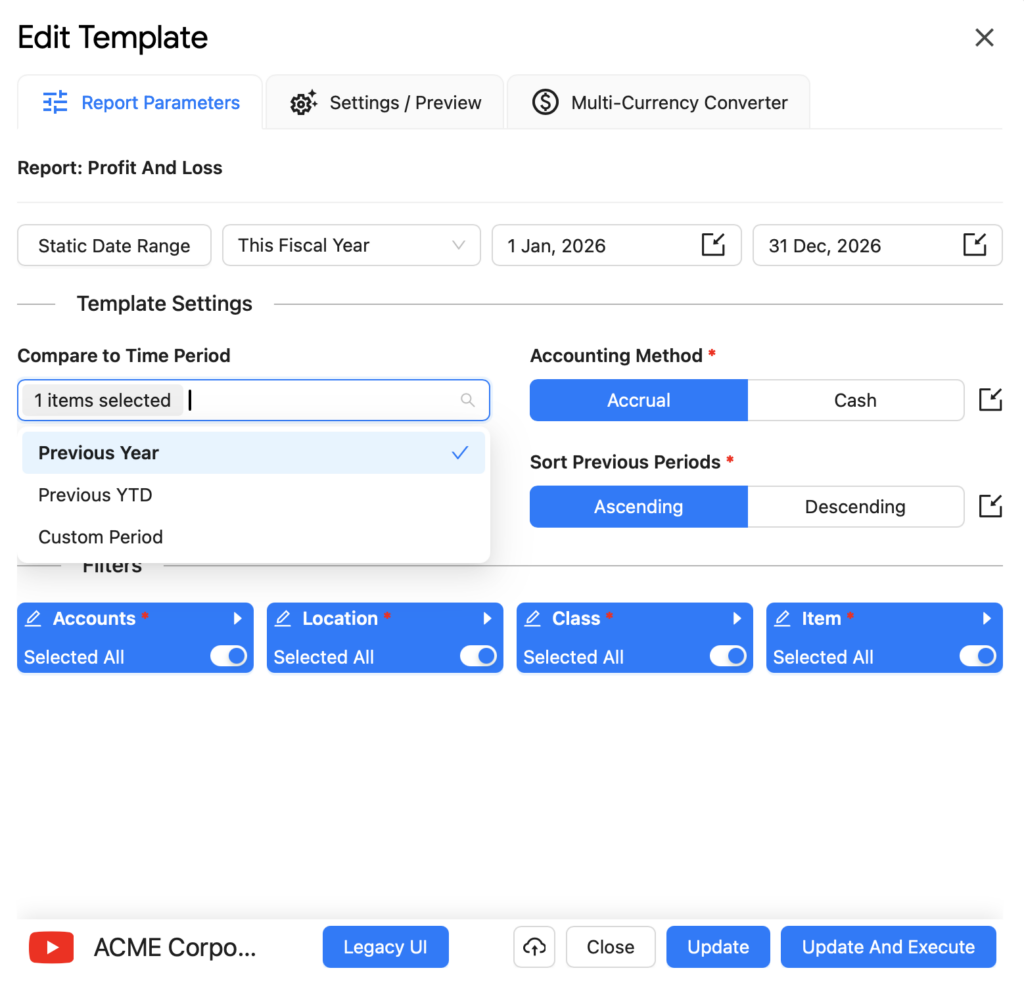This screenshot has width=1024, height=983.
Task: Toggle the Accounts Selected All switch
Action: [x=229, y=656]
